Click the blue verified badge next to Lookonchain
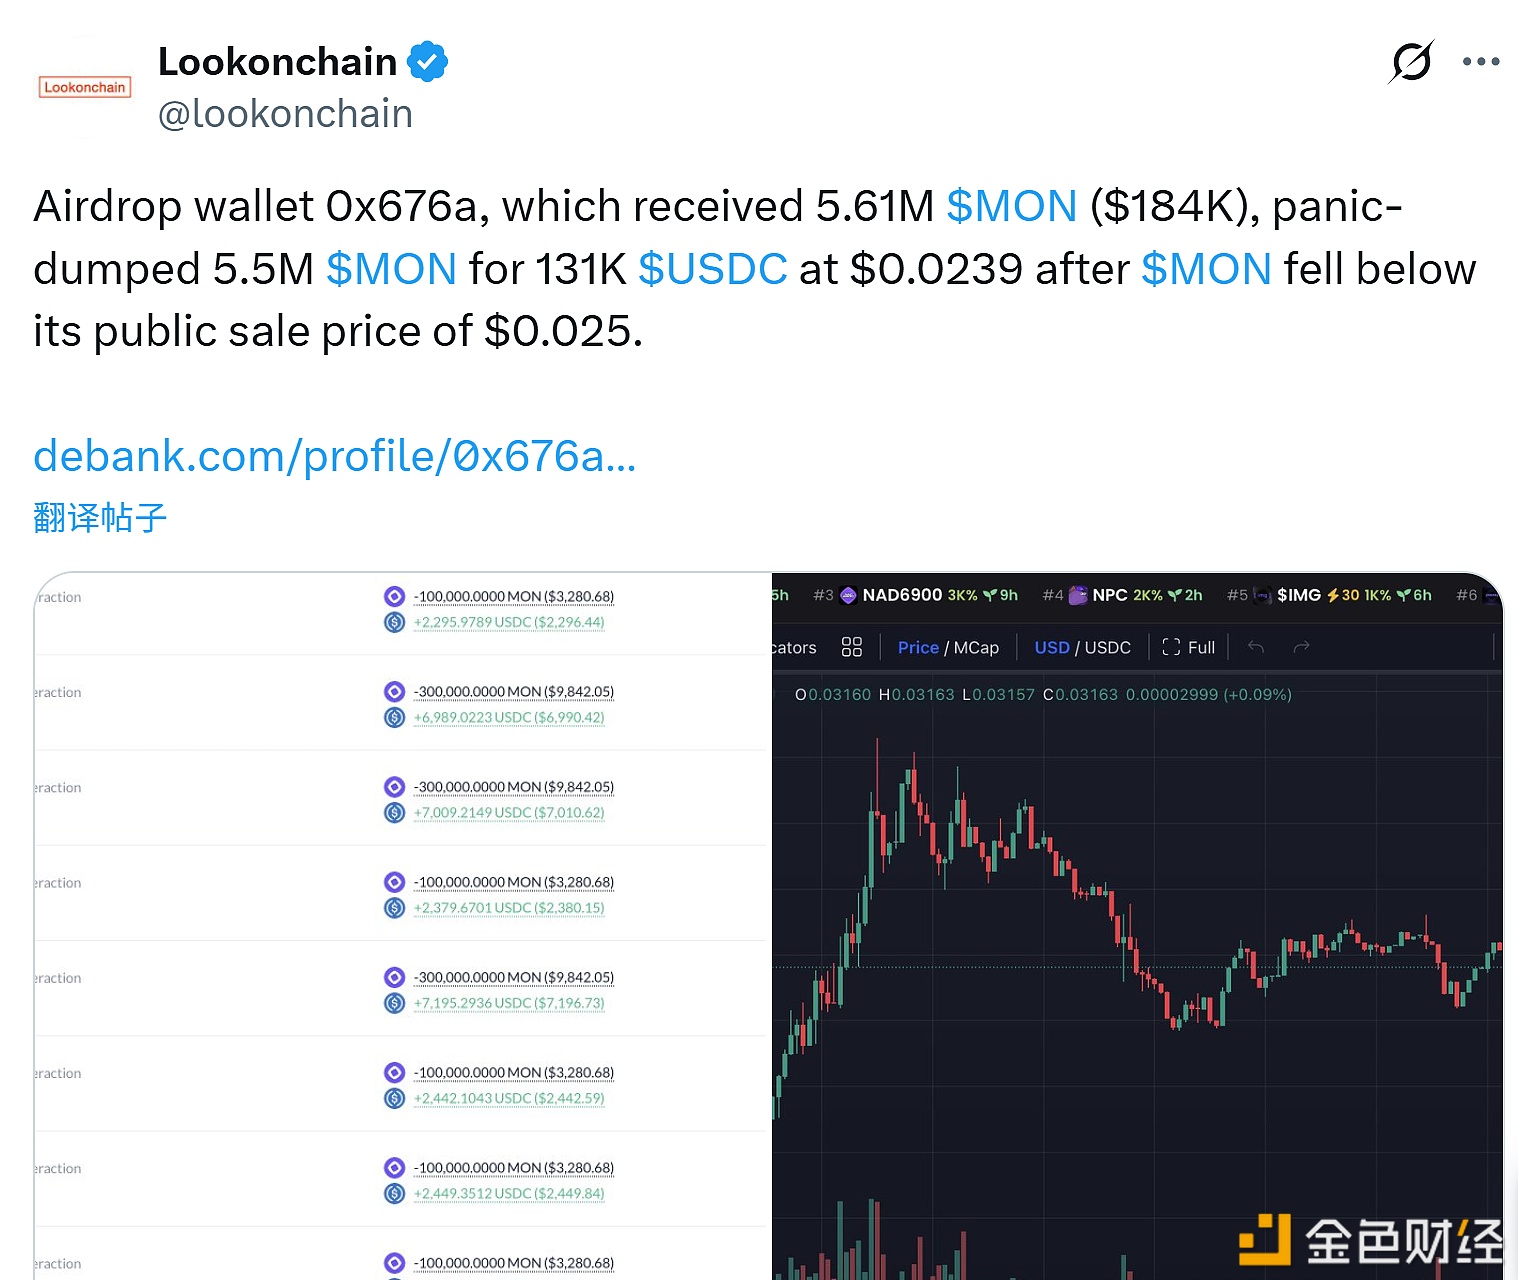 pyautogui.click(x=428, y=61)
